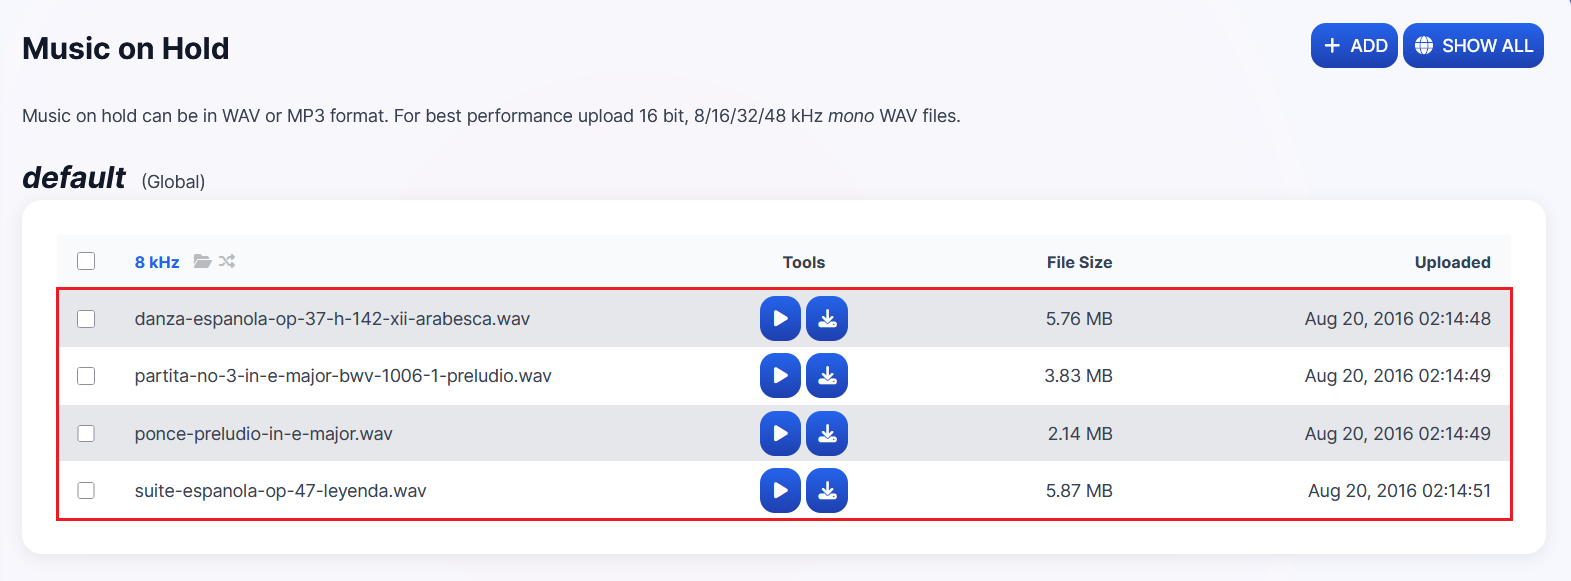1571x581 pixels.
Task: Play ponce-preludio-in-e-major.wav
Action: [780, 434]
